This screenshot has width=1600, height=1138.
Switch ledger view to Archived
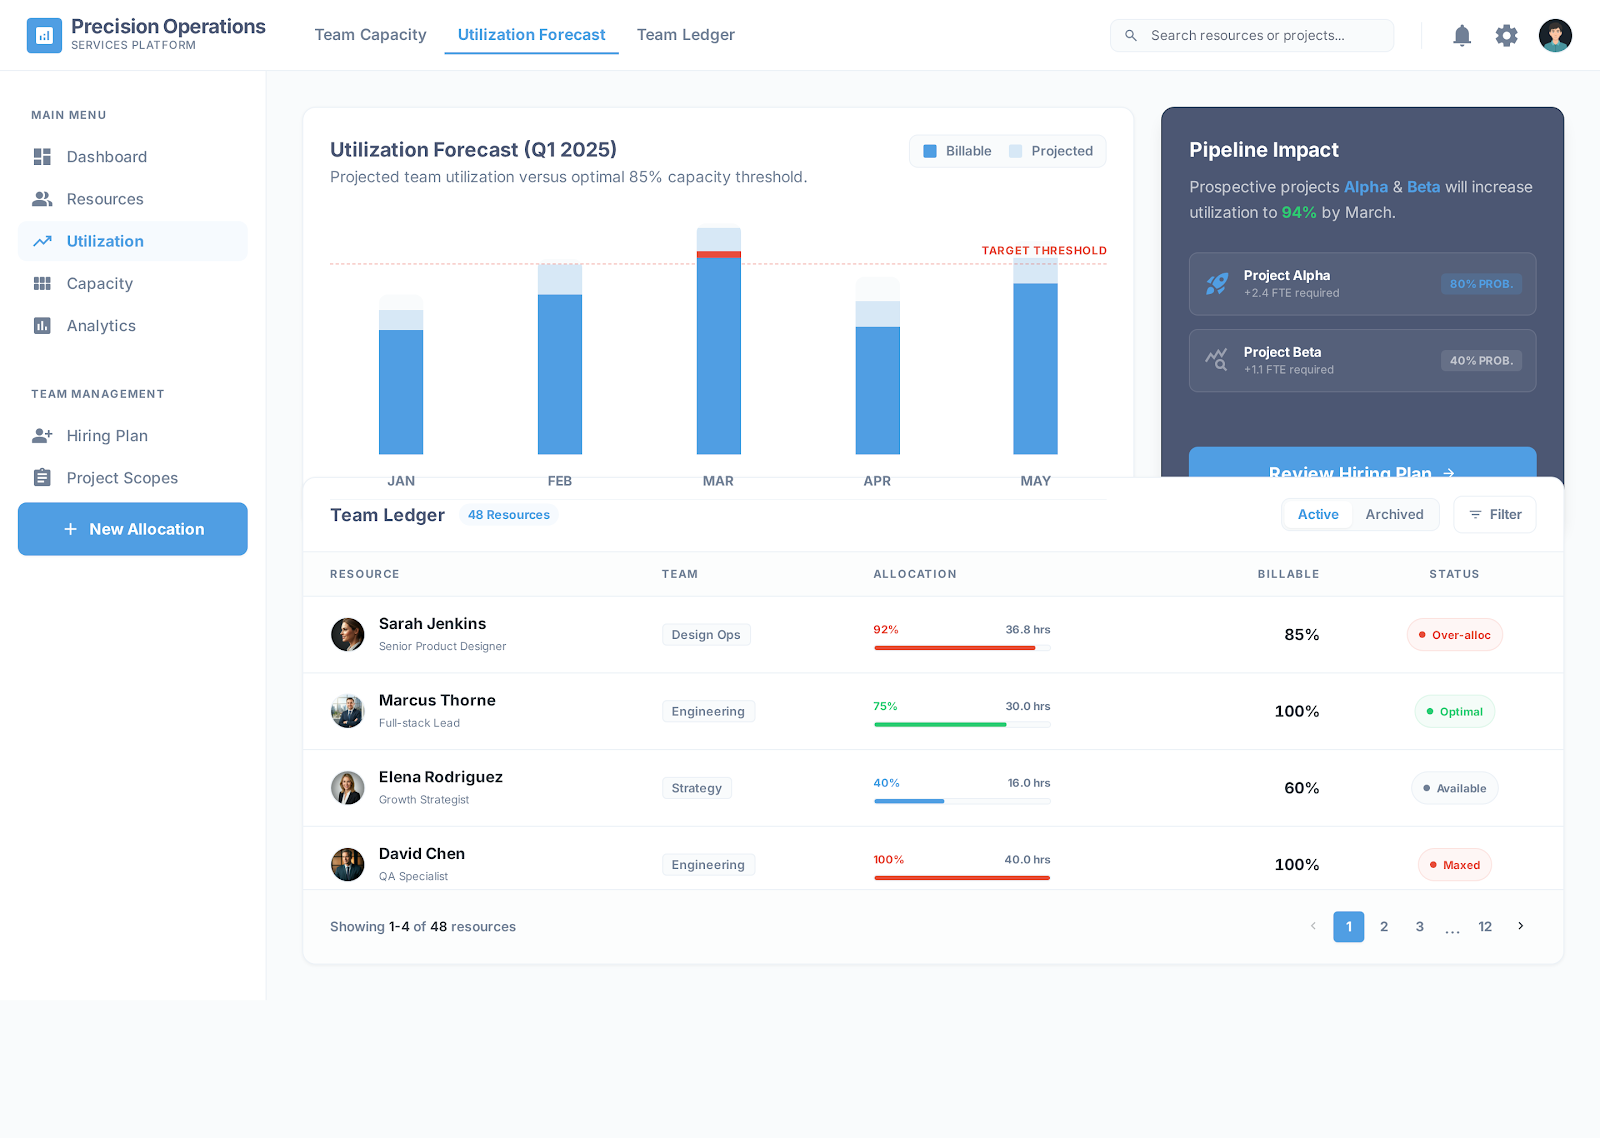pos(1394,514)
